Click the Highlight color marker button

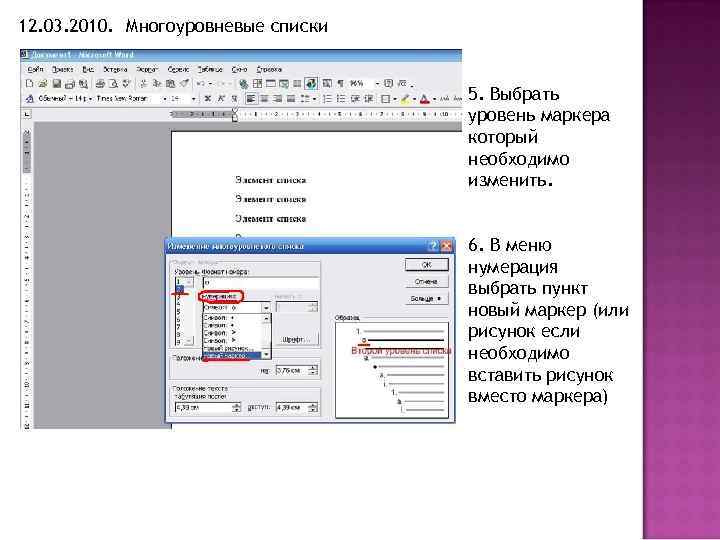point(405,99)
